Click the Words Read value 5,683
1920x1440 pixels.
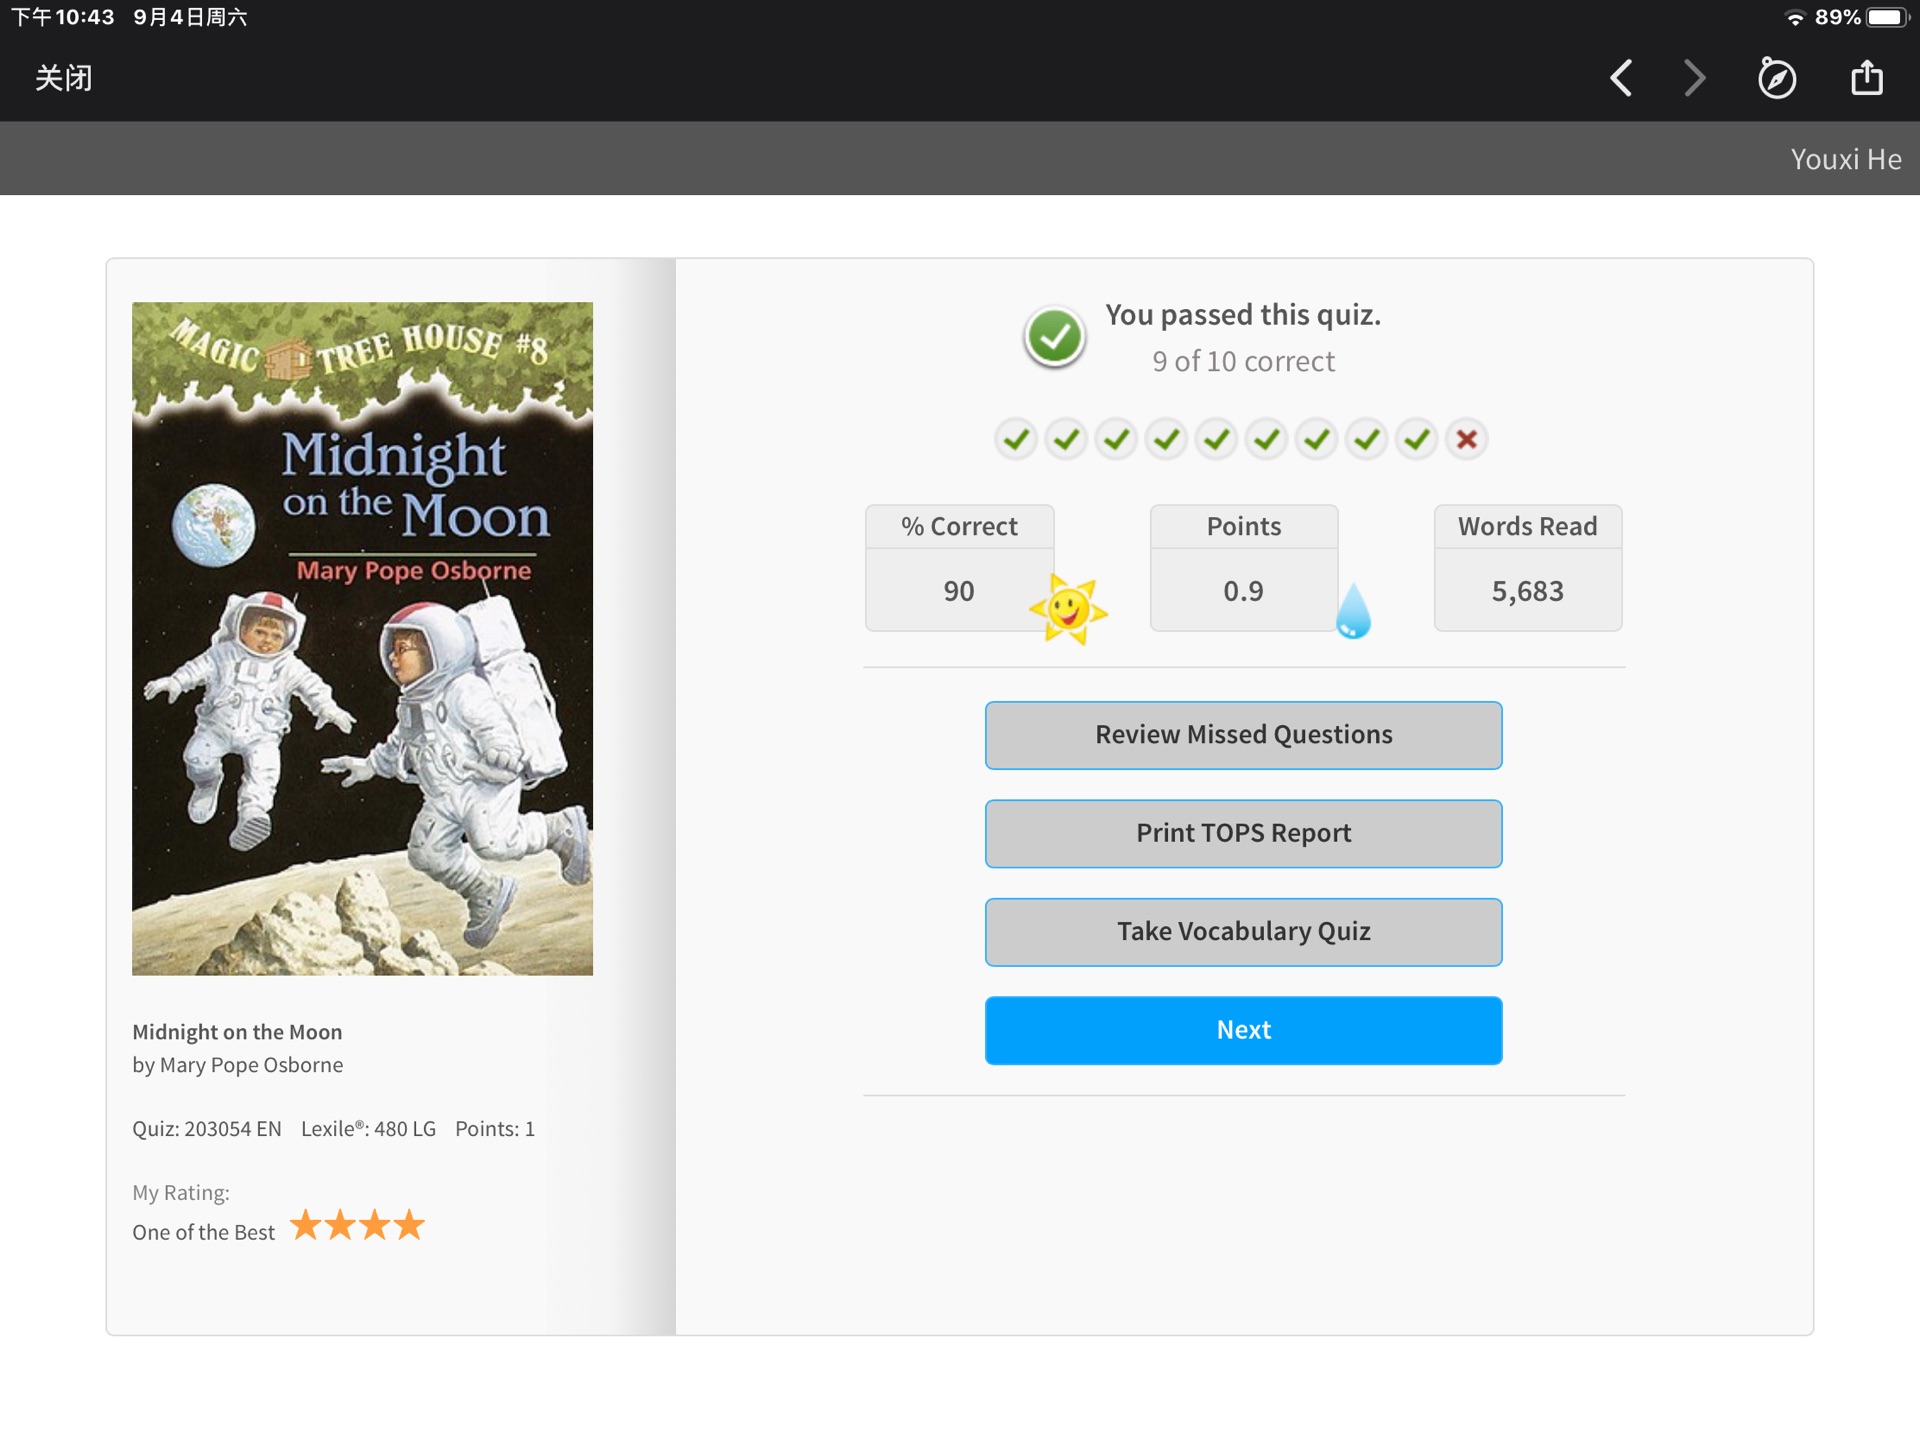pos(1527,591)
